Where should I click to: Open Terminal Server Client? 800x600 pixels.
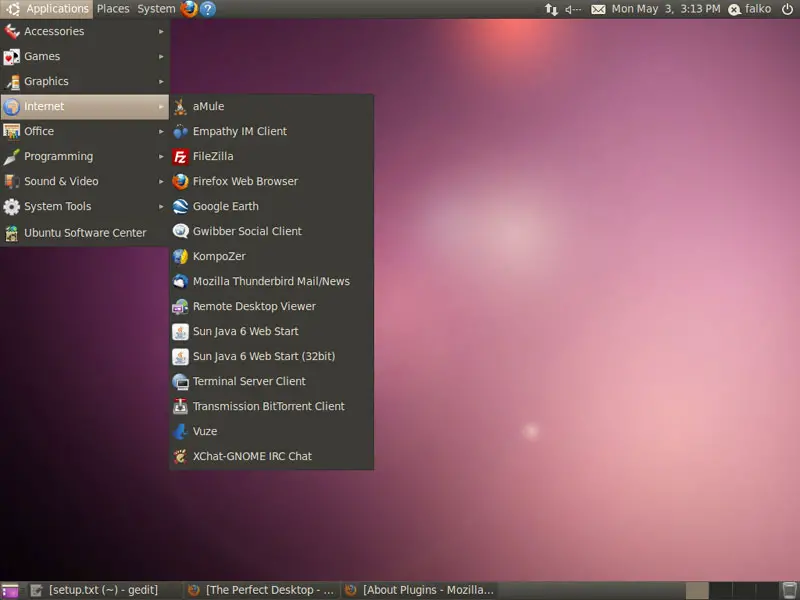click(271, 381)
